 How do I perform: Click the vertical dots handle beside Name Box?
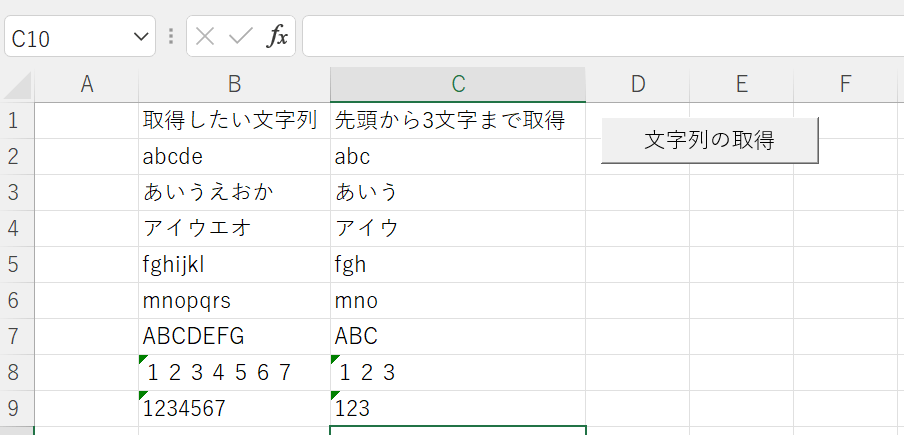[x=171, y=37]
